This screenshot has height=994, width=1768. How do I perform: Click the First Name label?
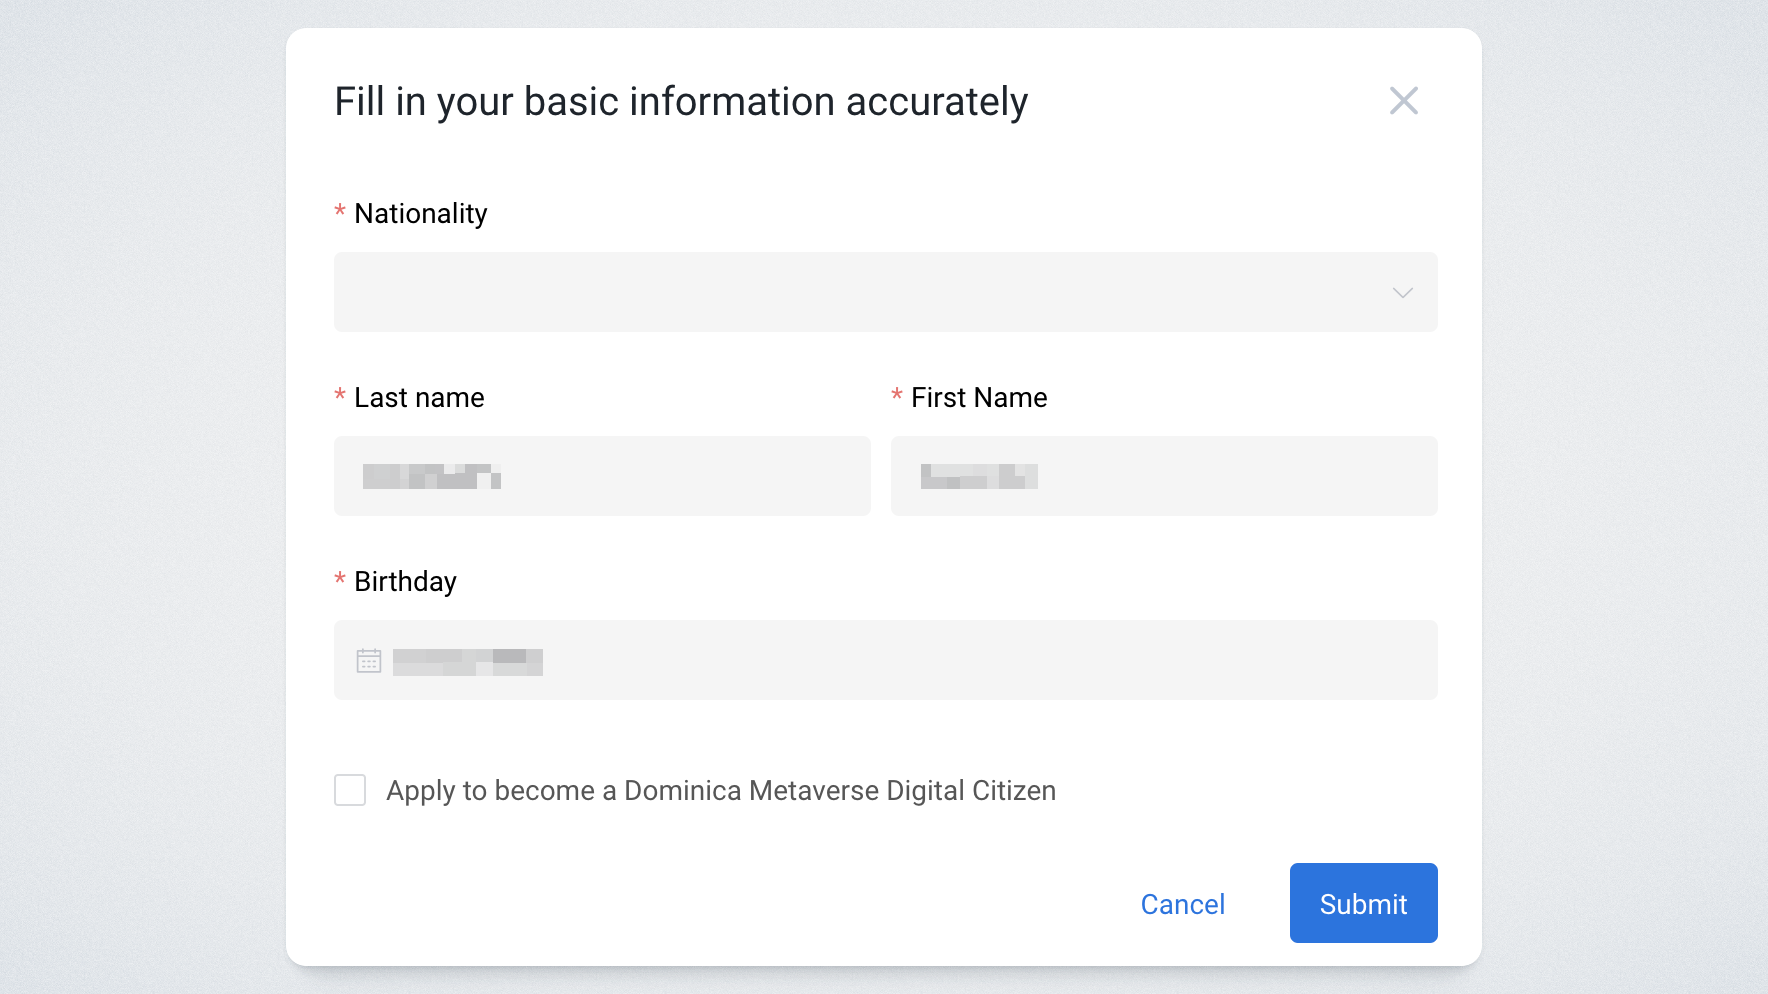point(978,398)
